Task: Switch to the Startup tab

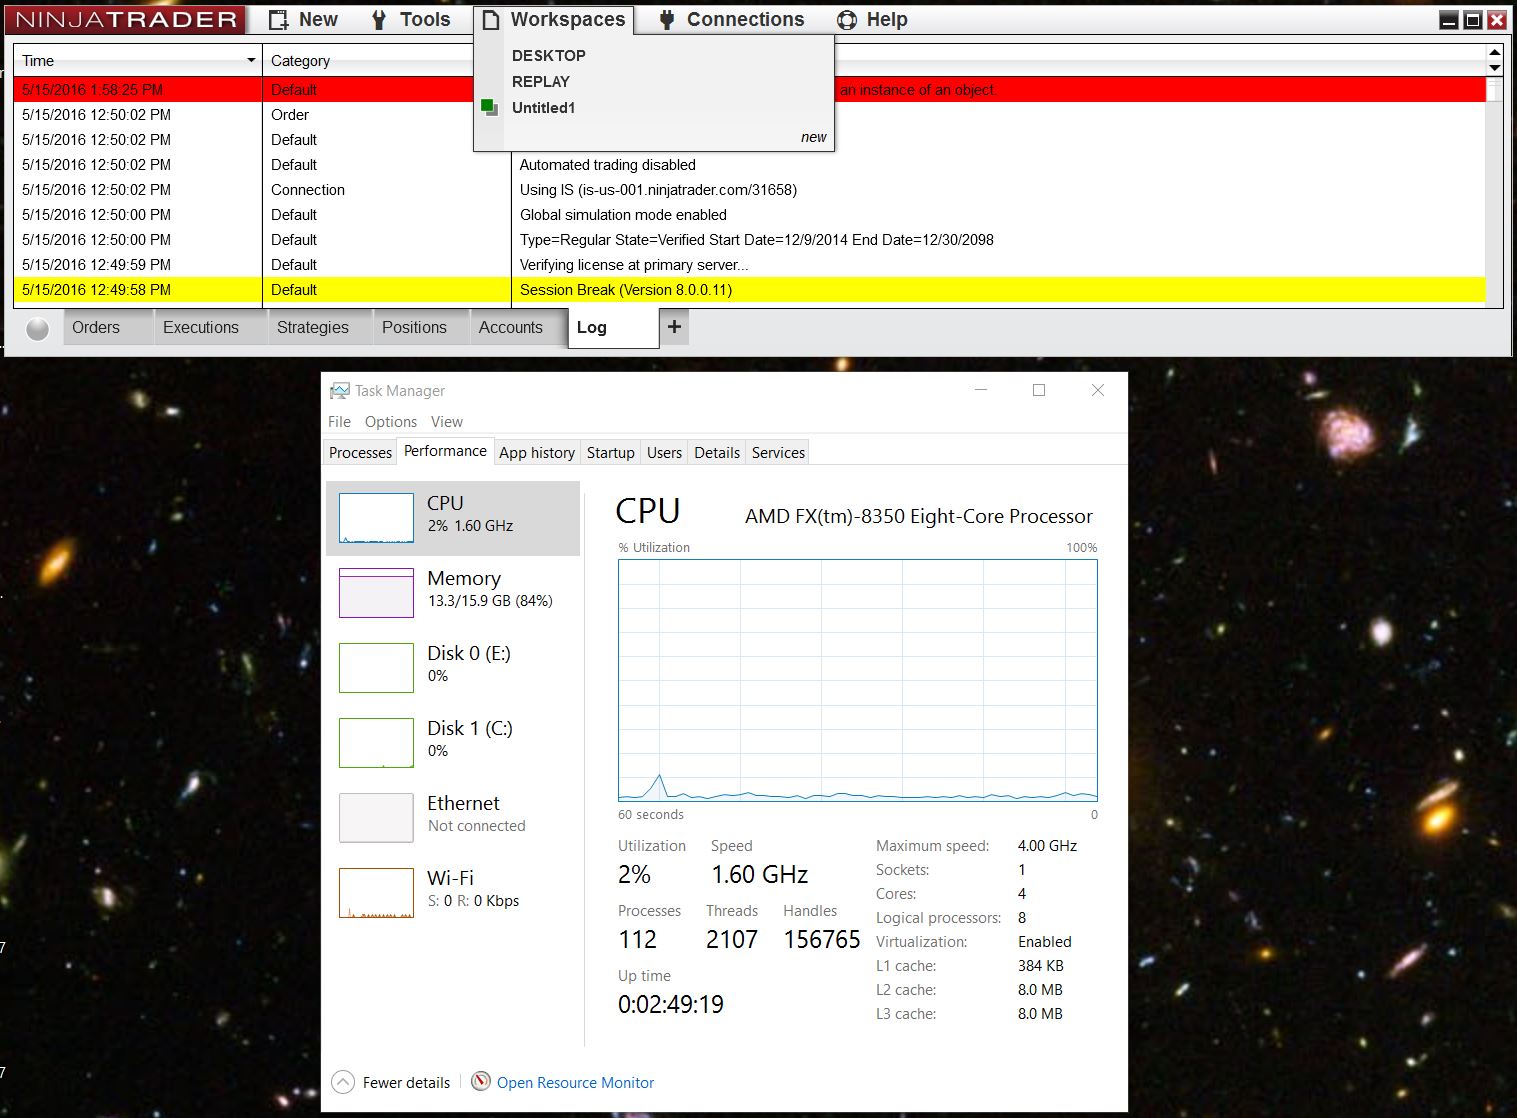Action: [611, 453]
